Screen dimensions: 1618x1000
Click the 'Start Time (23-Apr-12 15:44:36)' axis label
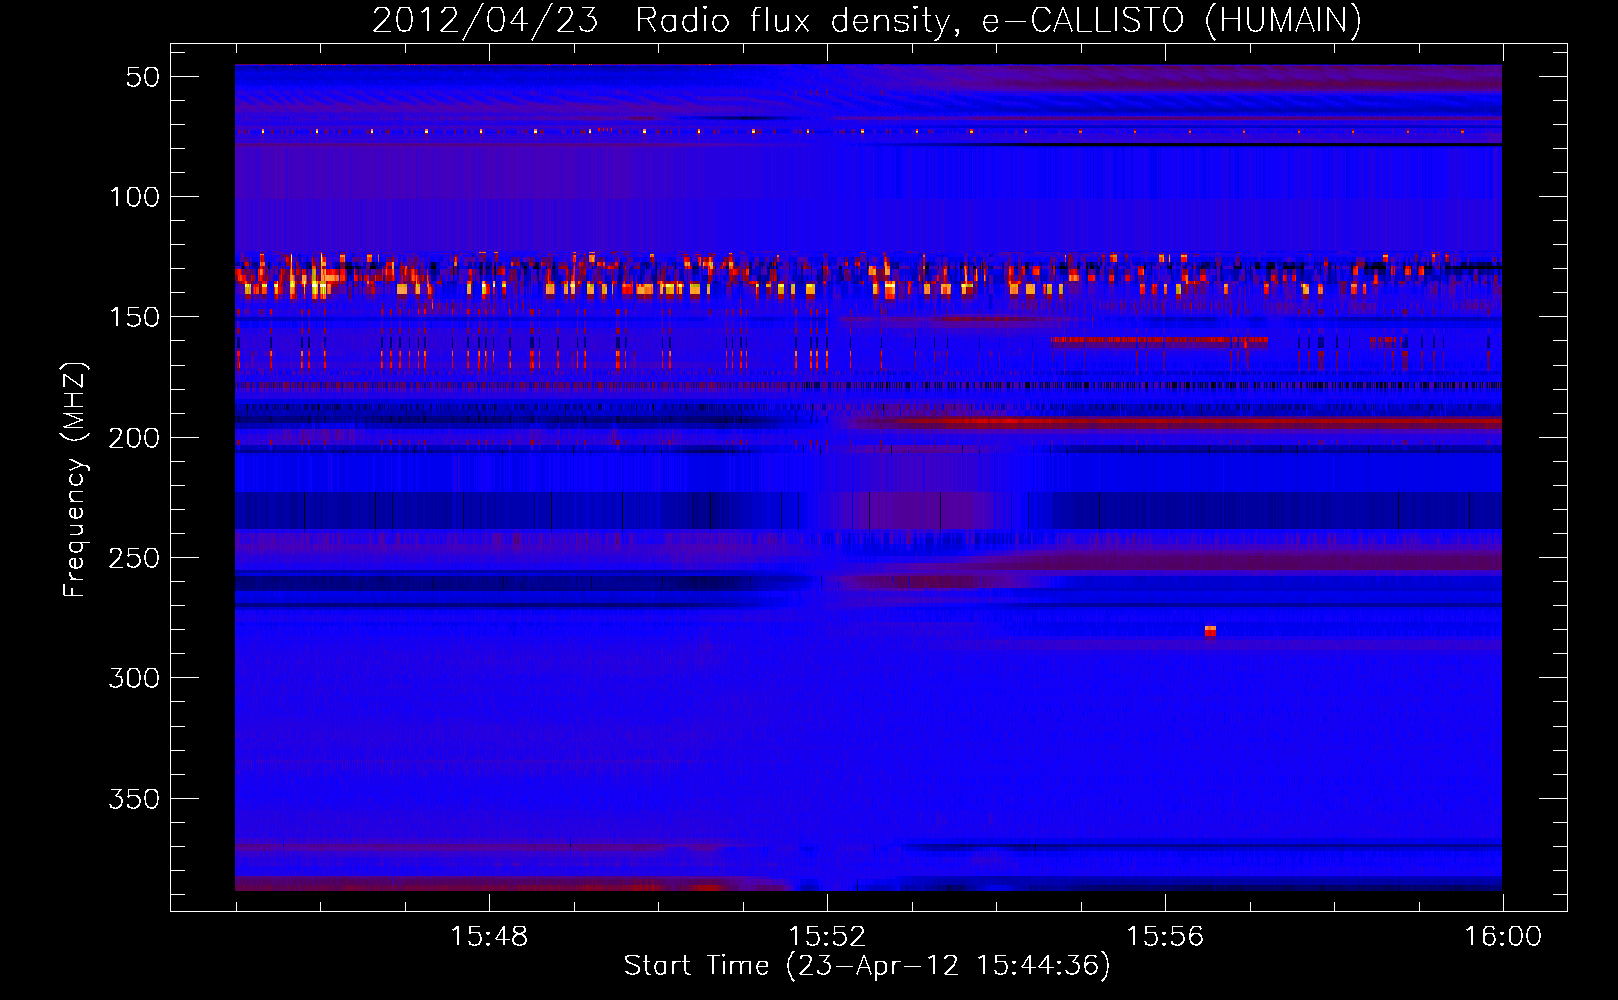(867, 965)
